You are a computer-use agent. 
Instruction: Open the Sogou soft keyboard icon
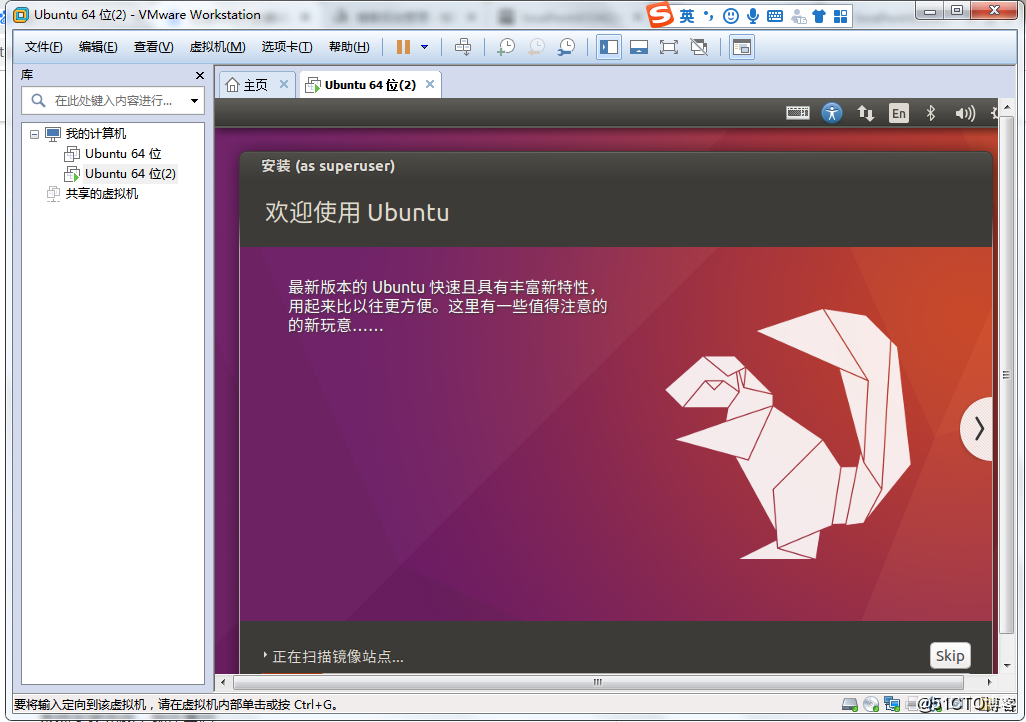pos(775,16)
